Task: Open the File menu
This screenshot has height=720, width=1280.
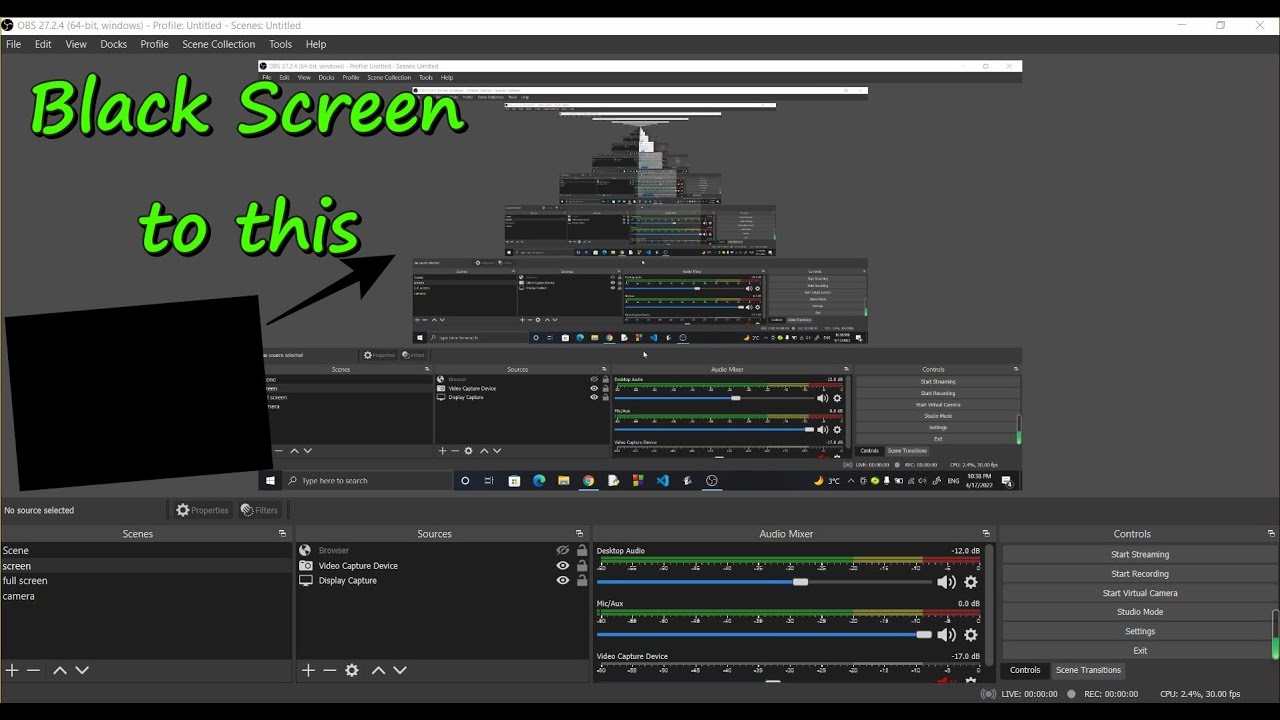Action: (x=13, y=45)
